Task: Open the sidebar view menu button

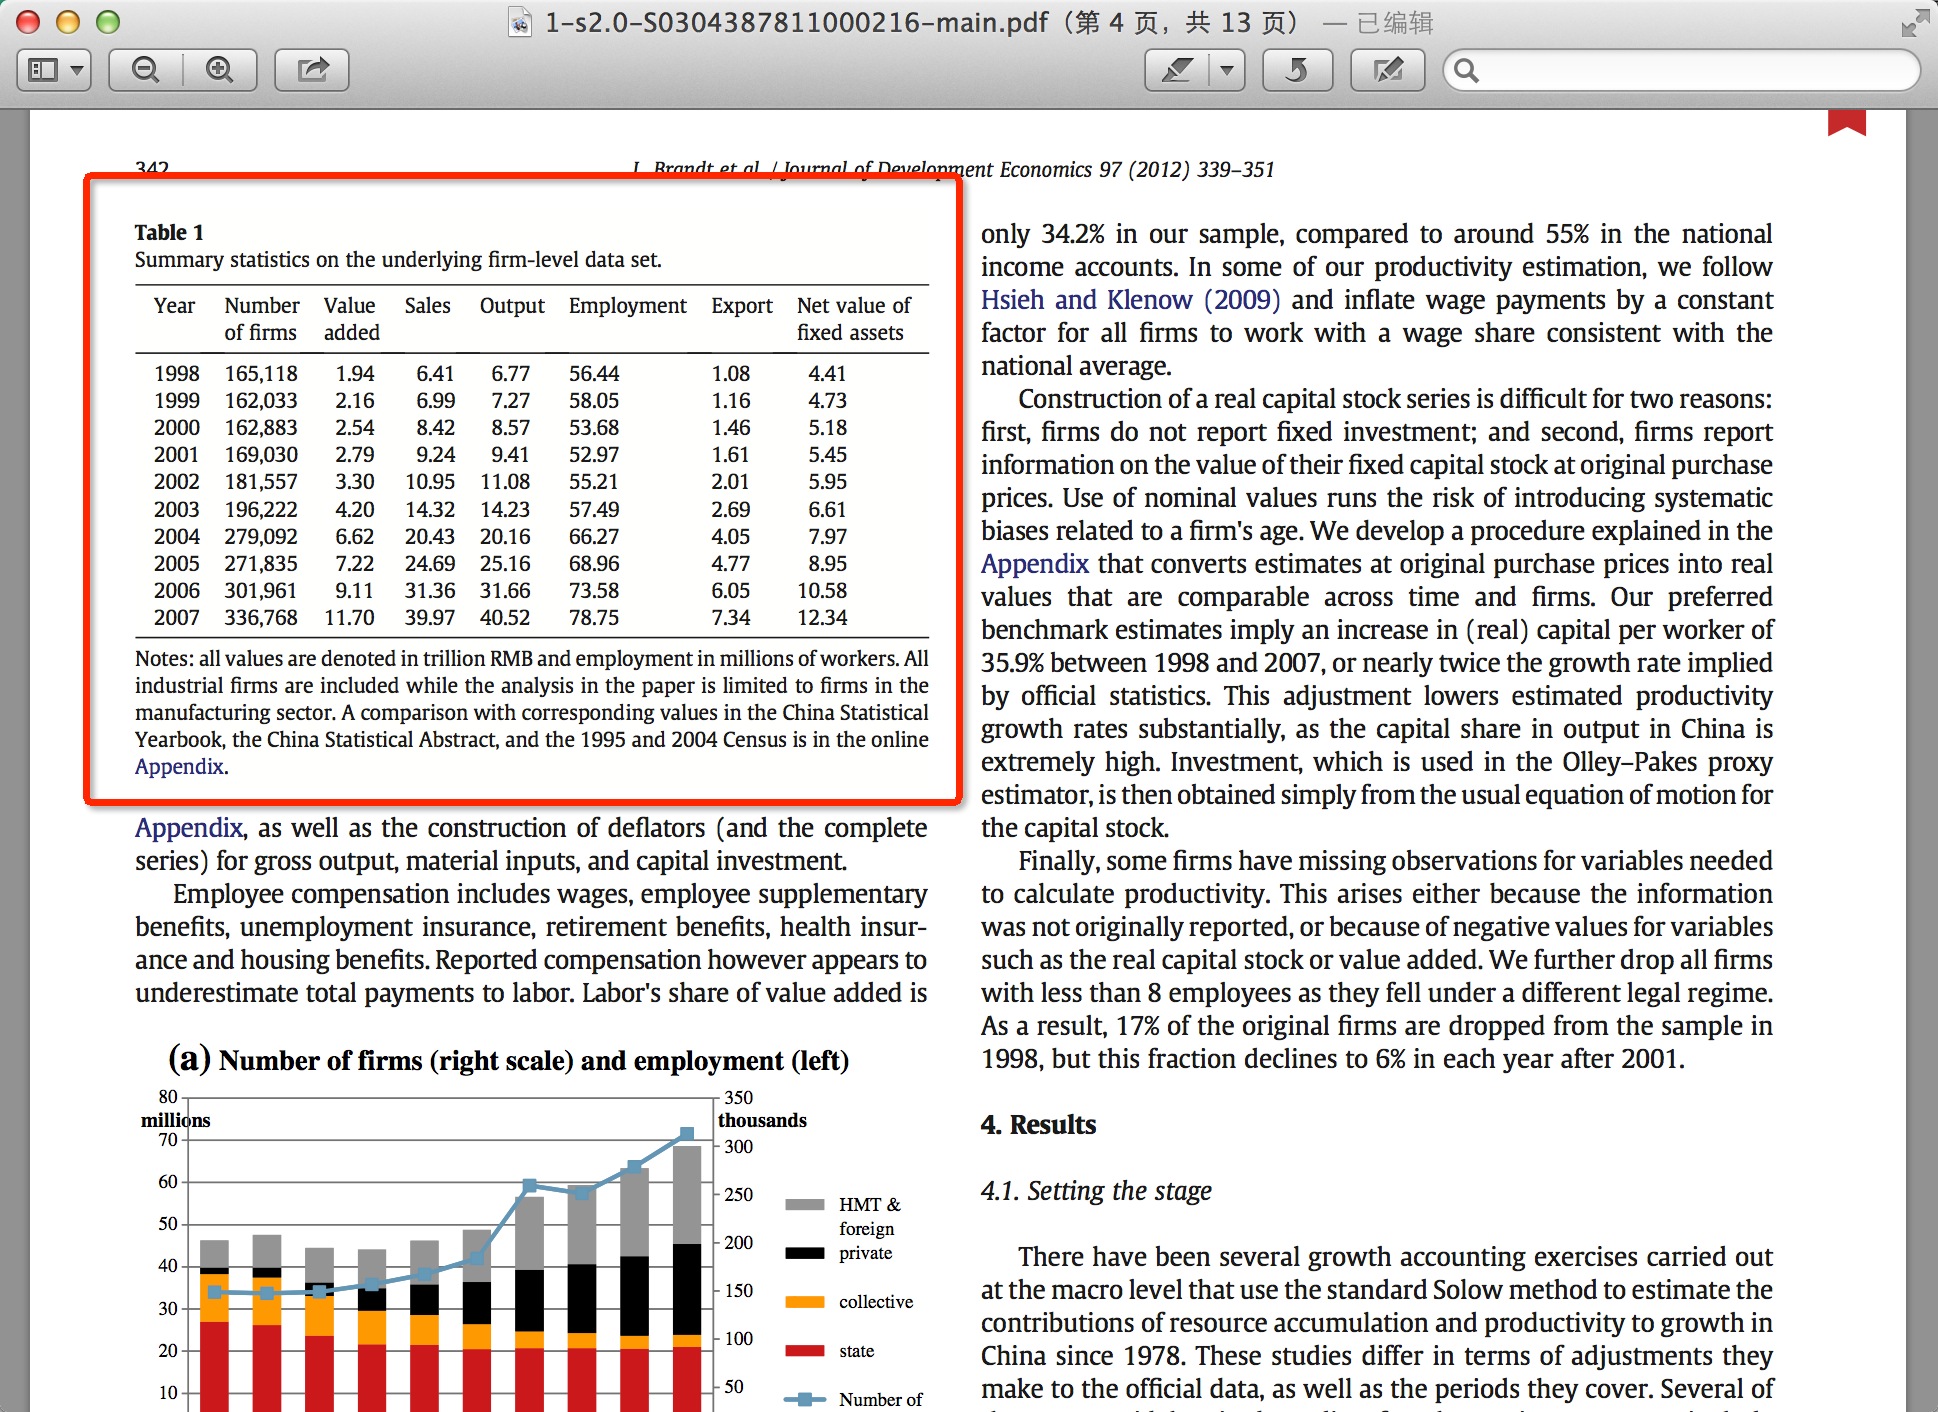Action: (54, 70)
